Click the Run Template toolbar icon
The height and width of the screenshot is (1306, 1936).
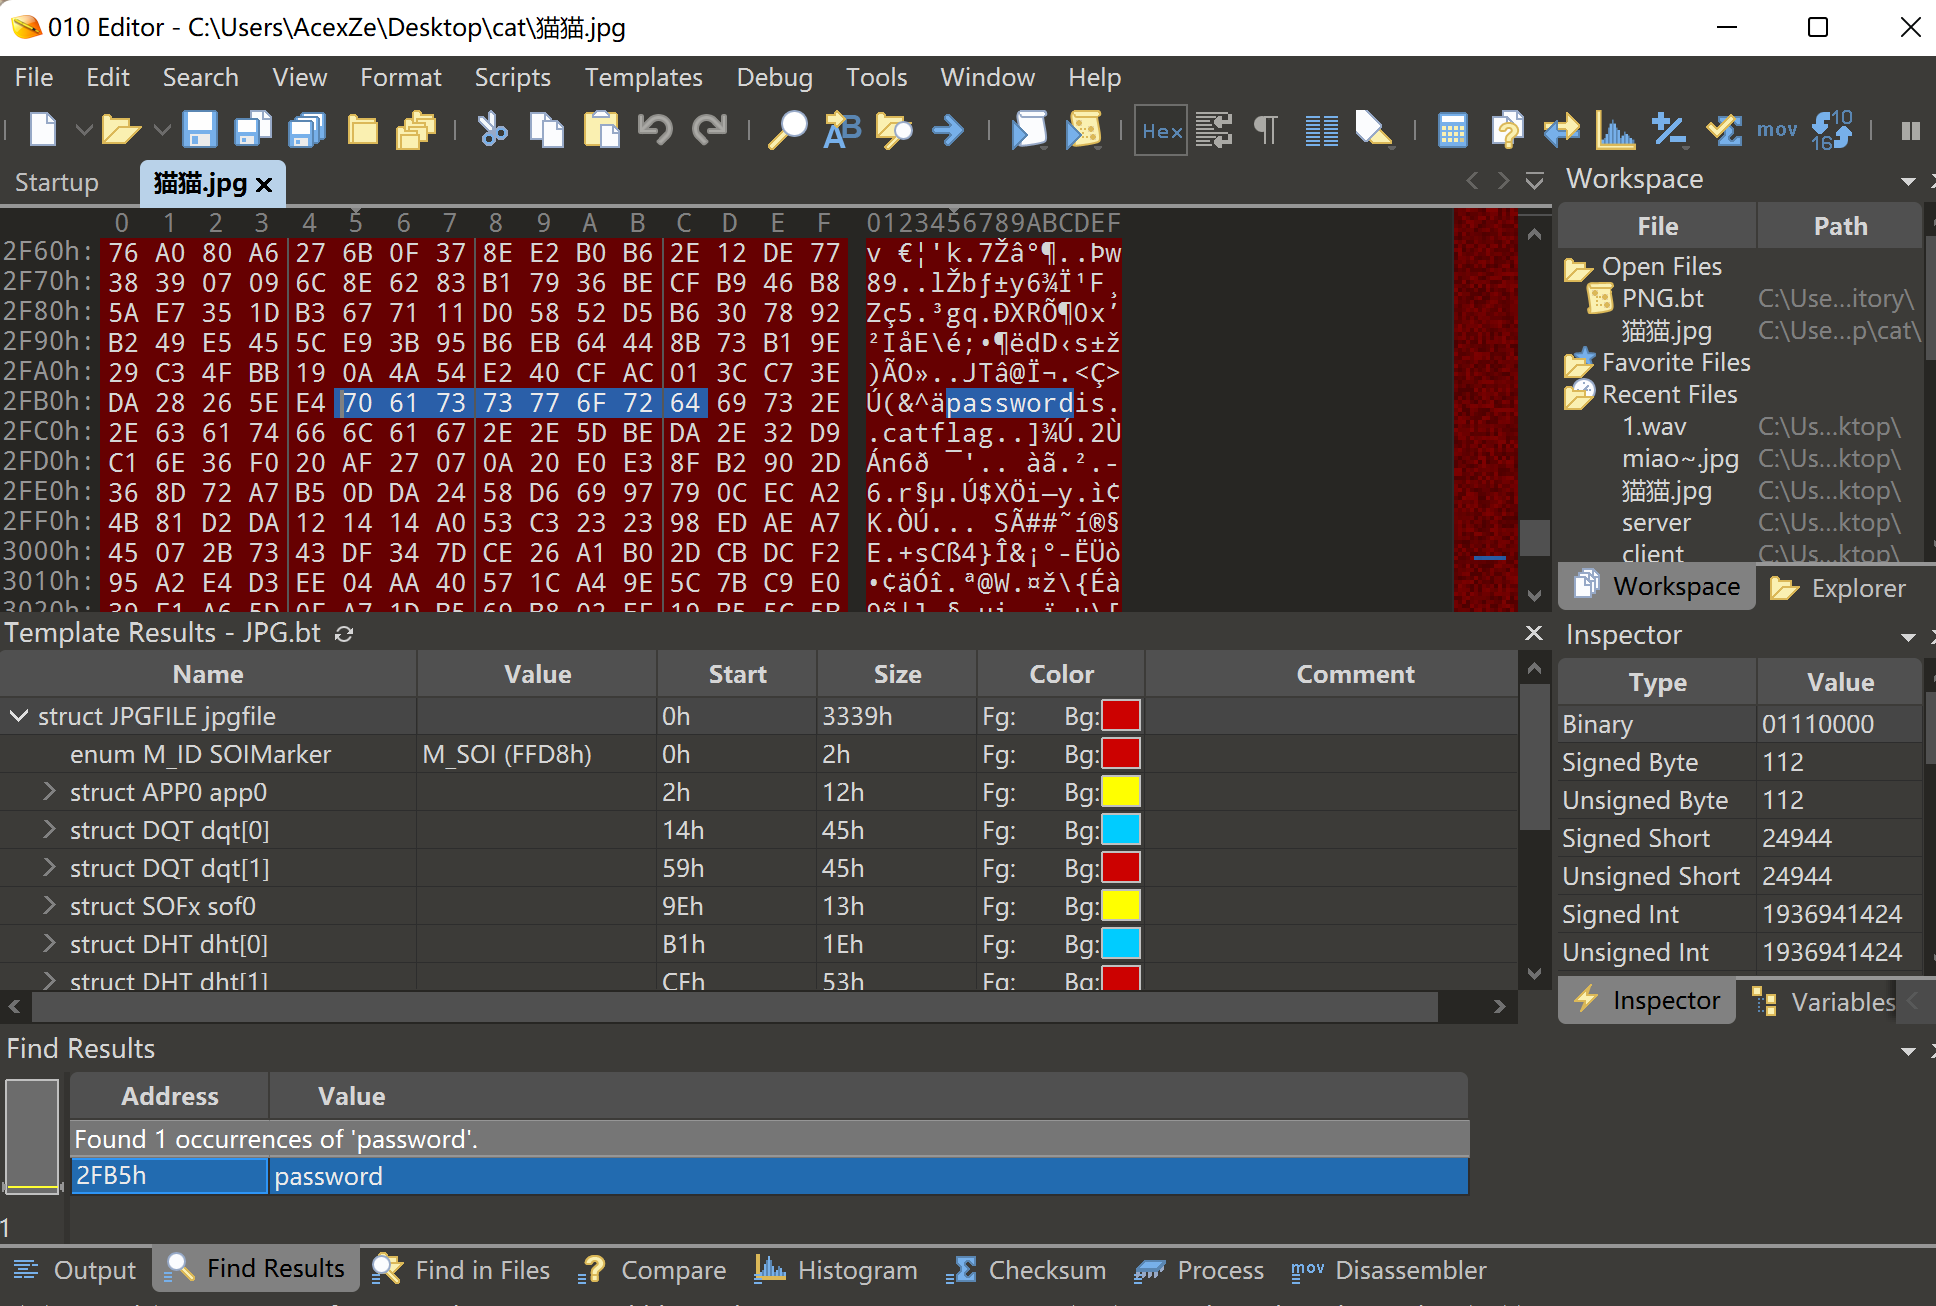(x=1083, y=130)
